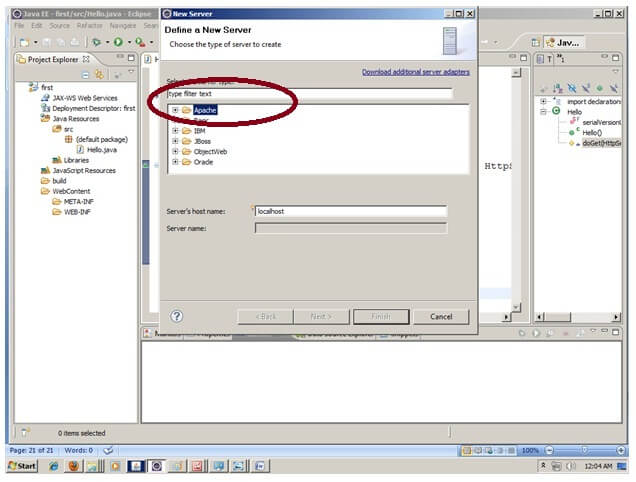The height and width of the screenshot is (482, 636).
Task: Click the Hide Static members icon in Outline toolbar
Action: 586,88
